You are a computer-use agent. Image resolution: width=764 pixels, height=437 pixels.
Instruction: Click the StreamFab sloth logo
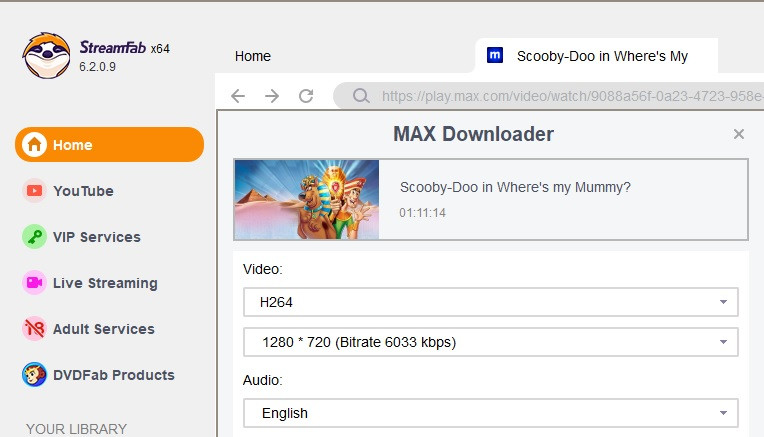pyautogui.click(x=46, y=56)
